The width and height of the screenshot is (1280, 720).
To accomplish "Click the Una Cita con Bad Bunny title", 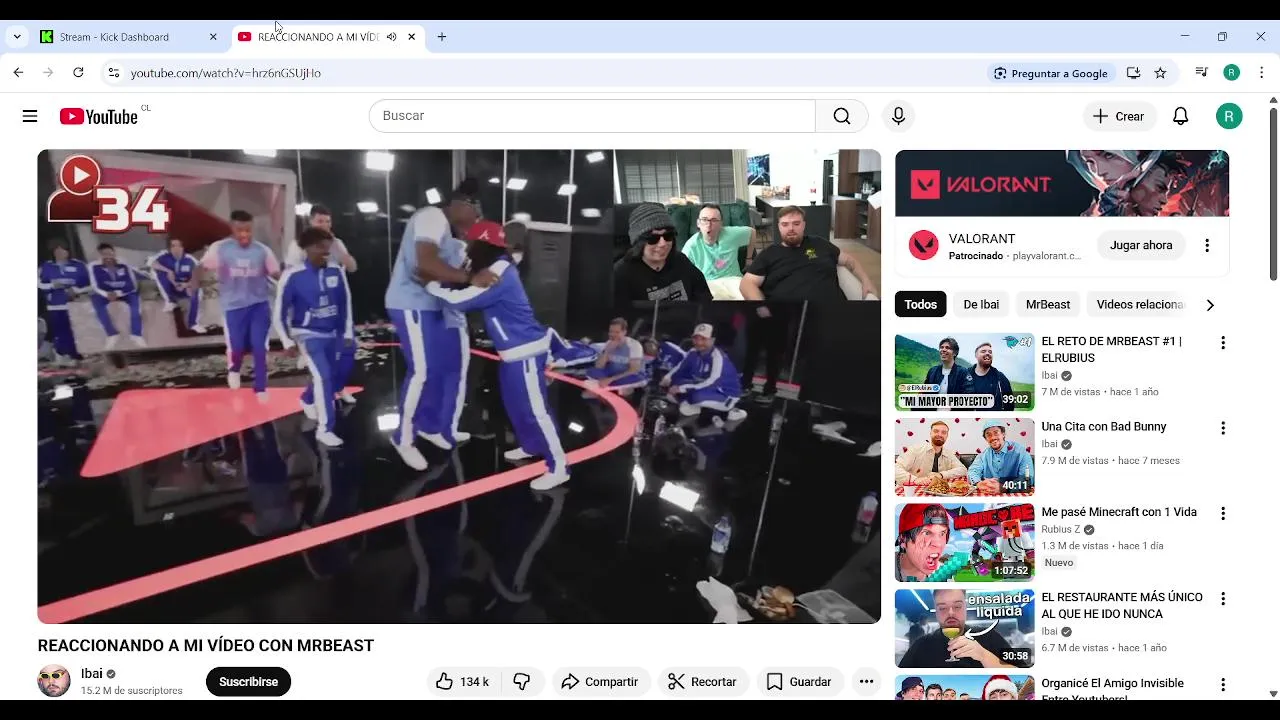I will pos(1104,427).
